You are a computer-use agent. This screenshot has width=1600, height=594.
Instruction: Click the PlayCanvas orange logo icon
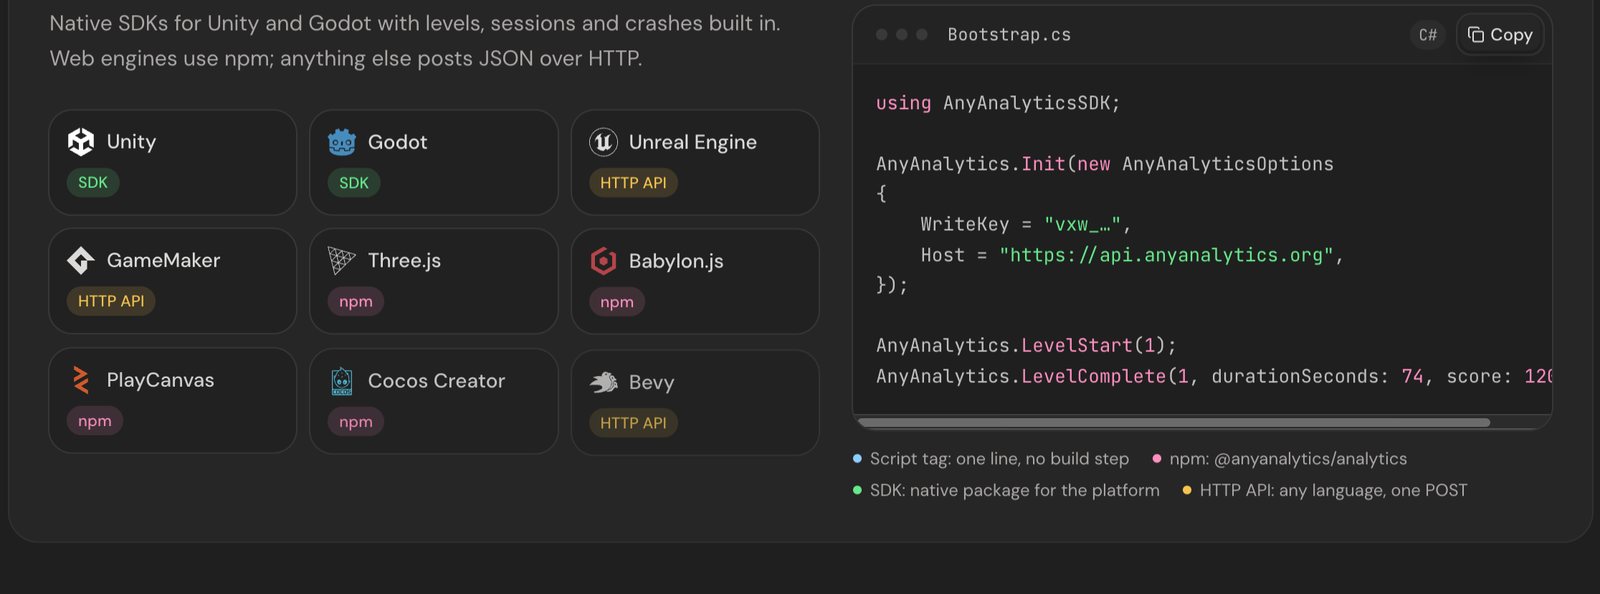[81, 380]
